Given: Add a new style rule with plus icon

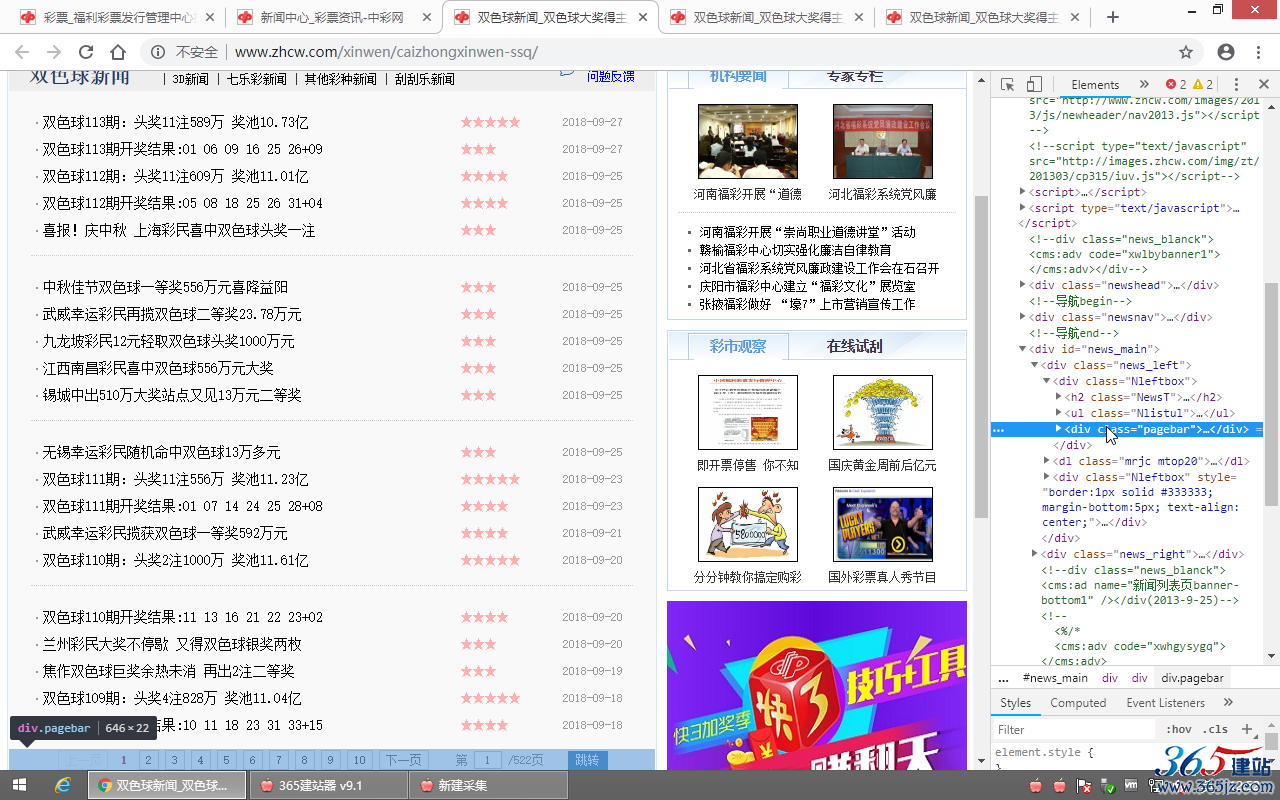Looking at the screenshot, I should 1246,729.
